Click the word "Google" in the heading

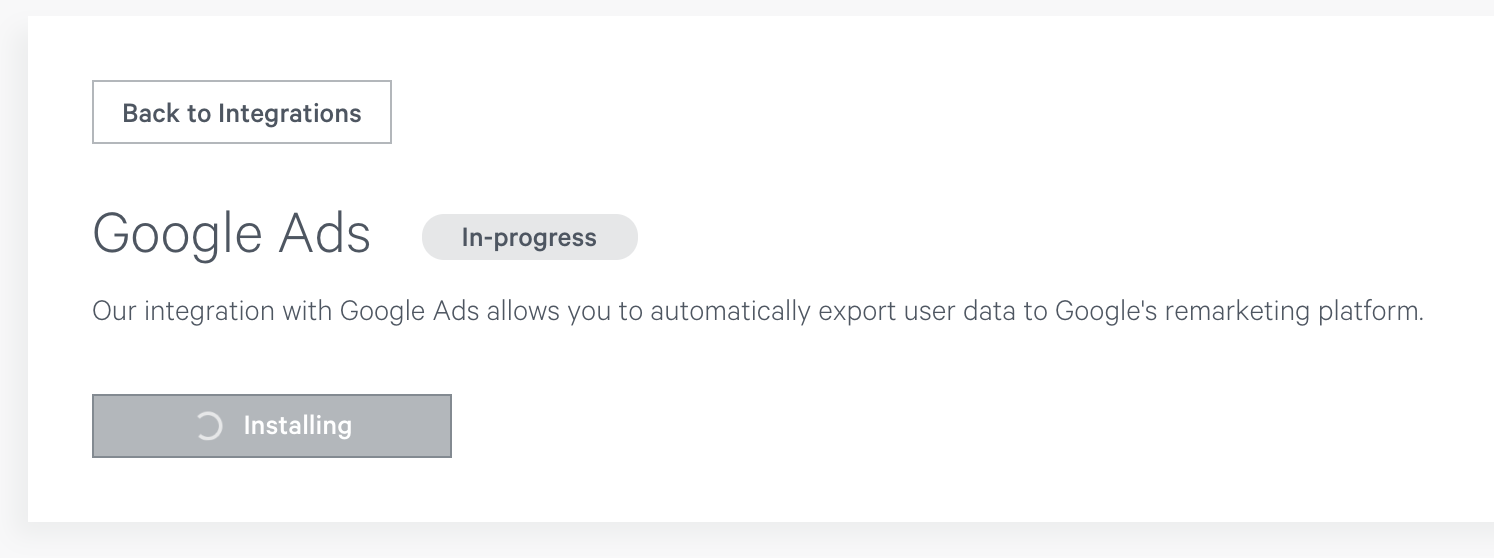[x=177, y=236]
